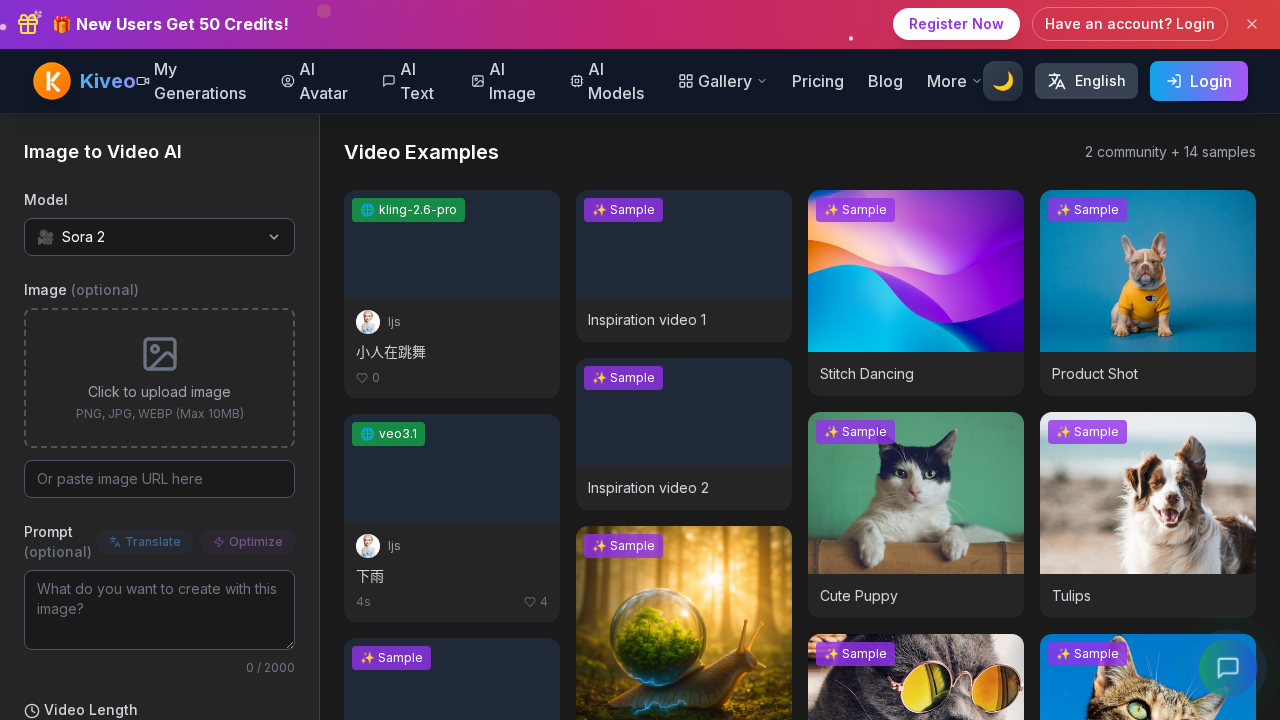Open the Model dropdown showing Sora 2
The height and width of the screenshot is (720, 1280).
159,237
